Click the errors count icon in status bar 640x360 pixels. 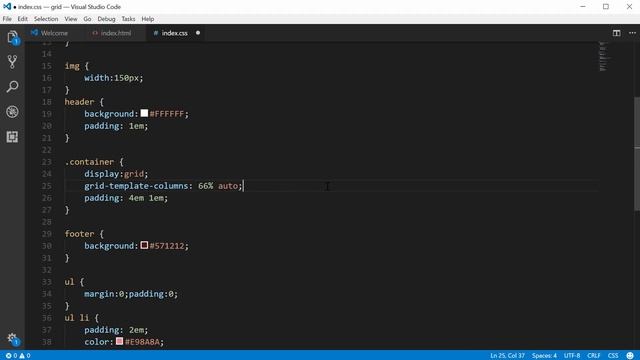[x=11, y=356]
